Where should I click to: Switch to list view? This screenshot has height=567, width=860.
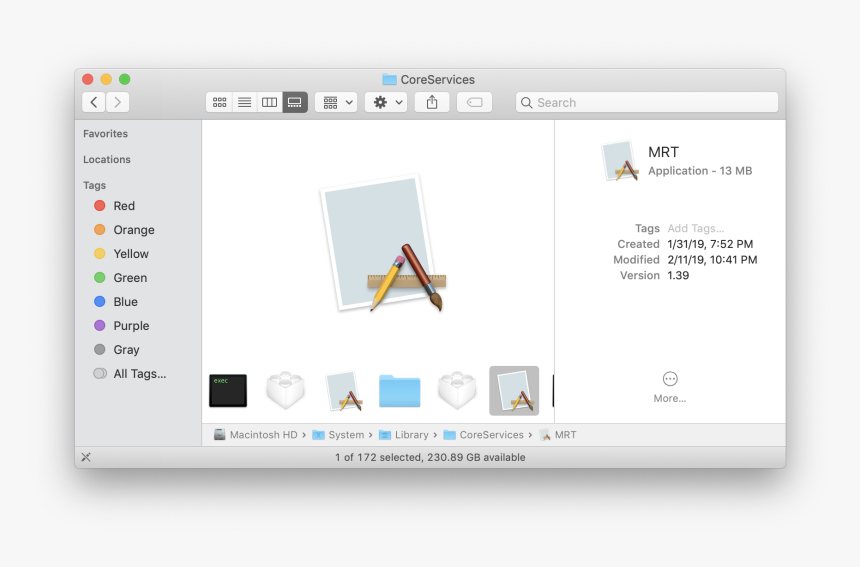pyautogui.click(x=245, y=103)
